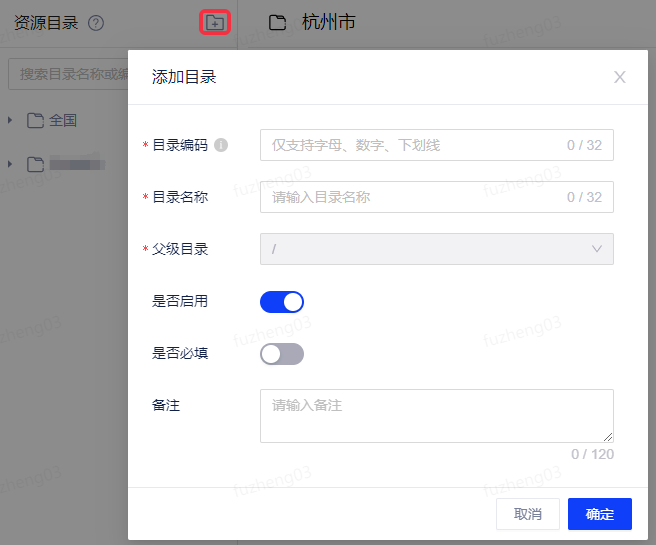Screen dimensions: 656x545
Task: Expand the blurred-name tree node arrow
Action: (x=10, y=164)
